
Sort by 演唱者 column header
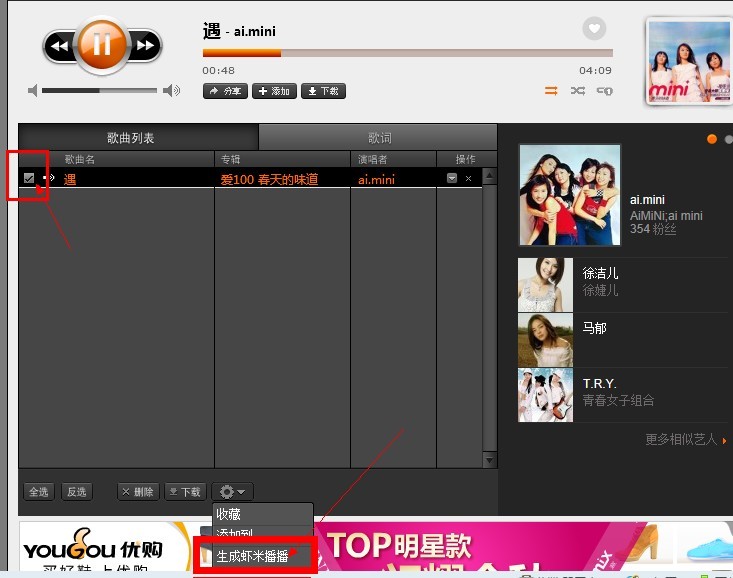point(373,159)
